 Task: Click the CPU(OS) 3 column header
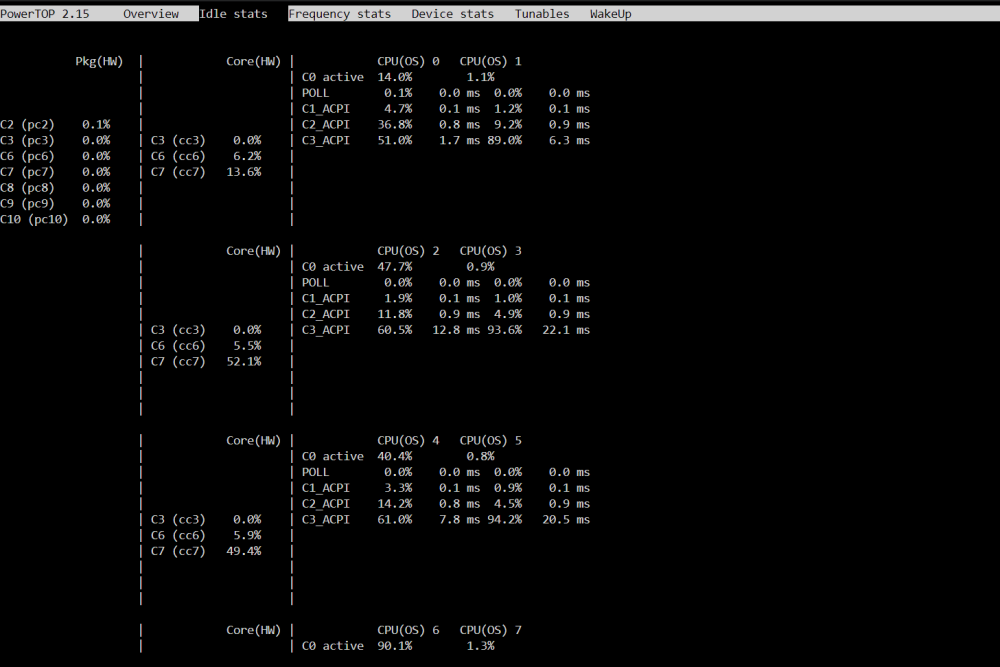490,251
